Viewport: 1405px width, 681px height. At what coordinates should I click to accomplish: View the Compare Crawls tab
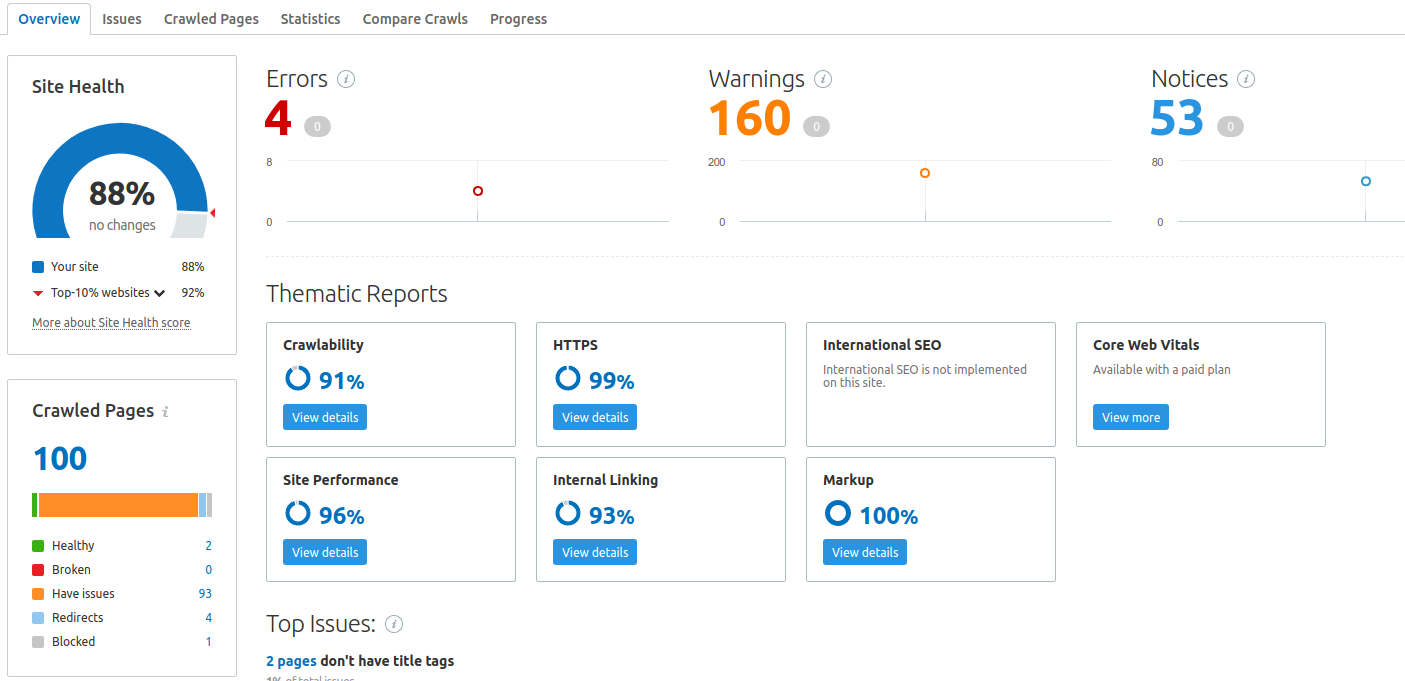(414, 18)
